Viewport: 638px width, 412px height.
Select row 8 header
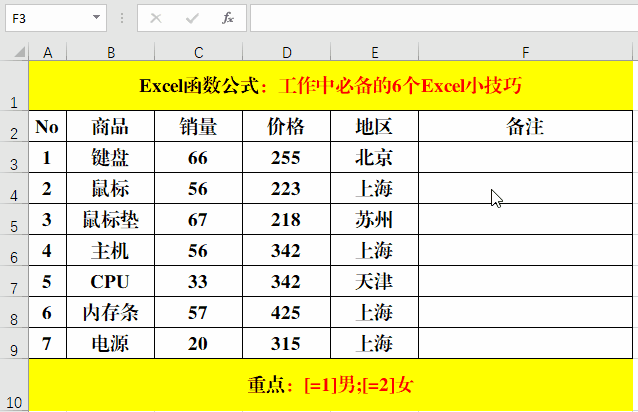[14, 312]
